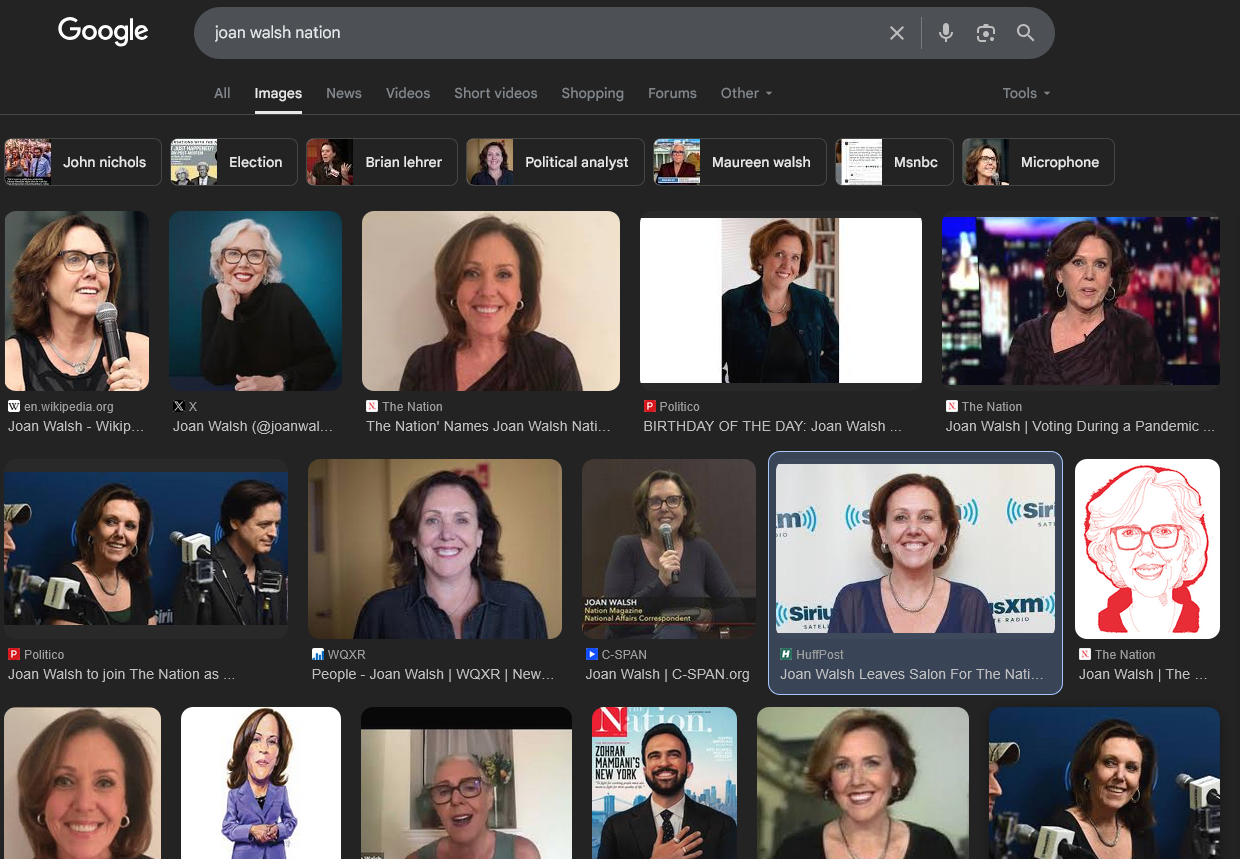Open the C-SPAN image thumbnail
The height and width of the screenshot is (859, 1240).
click(x=669, y=549)
